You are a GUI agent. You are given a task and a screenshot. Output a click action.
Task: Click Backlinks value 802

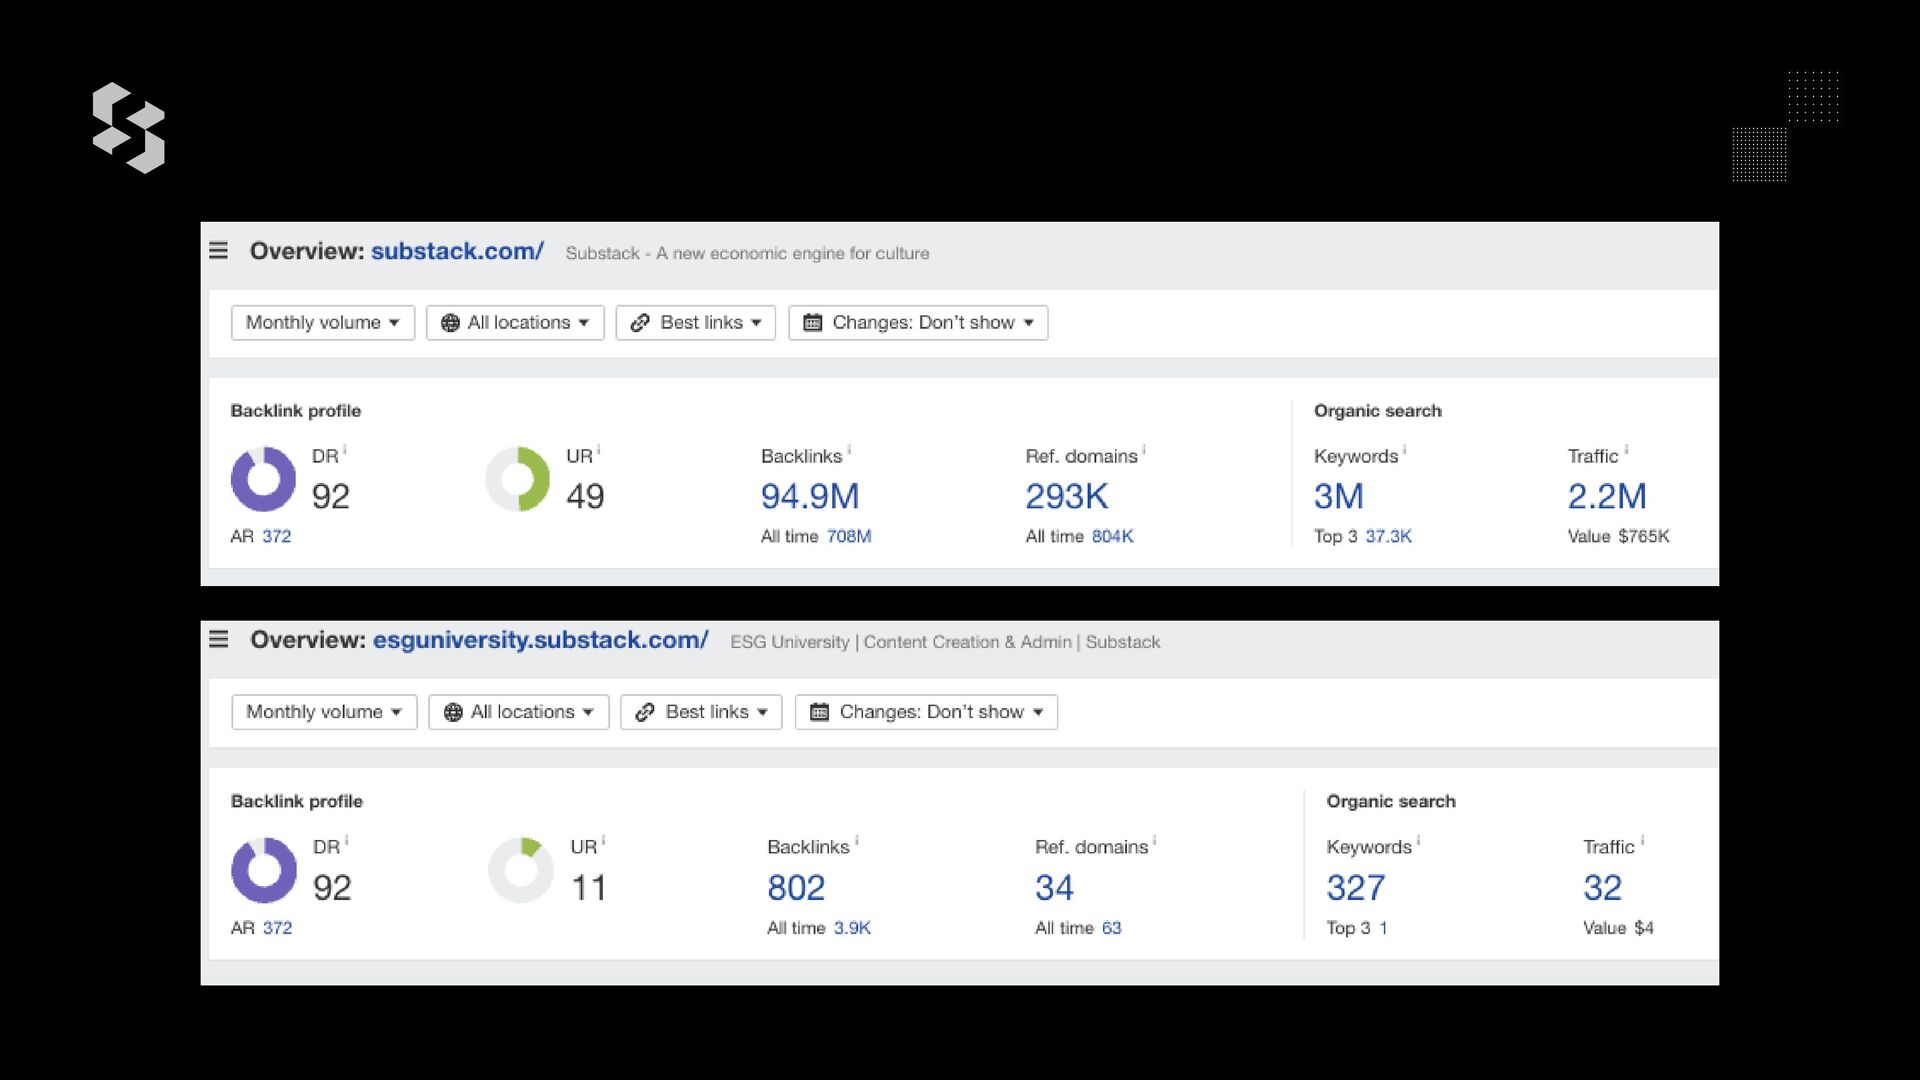(x=796, y=887)
